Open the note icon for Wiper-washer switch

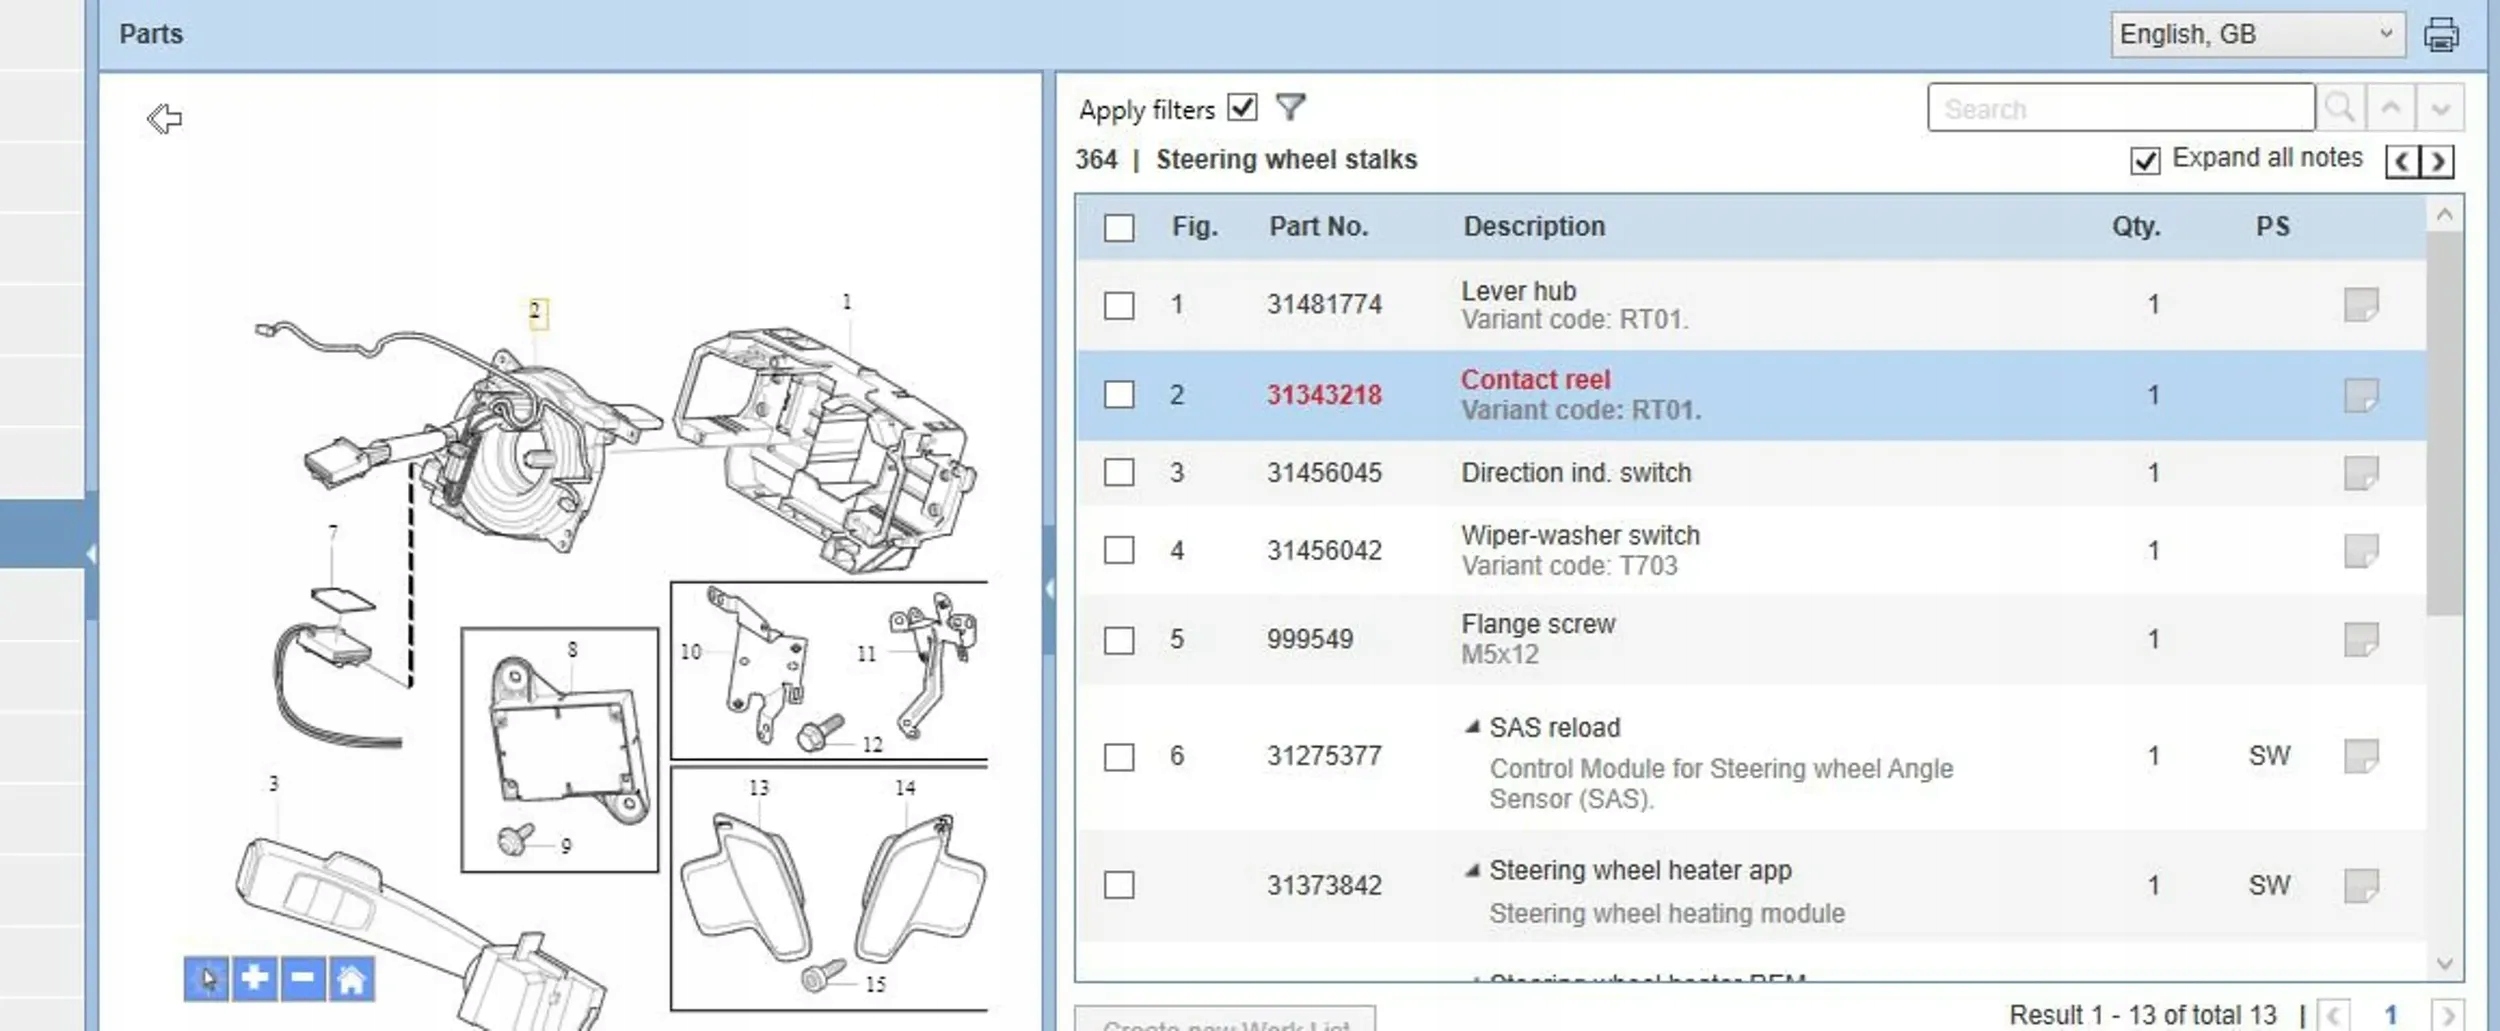pos(2361,550)
